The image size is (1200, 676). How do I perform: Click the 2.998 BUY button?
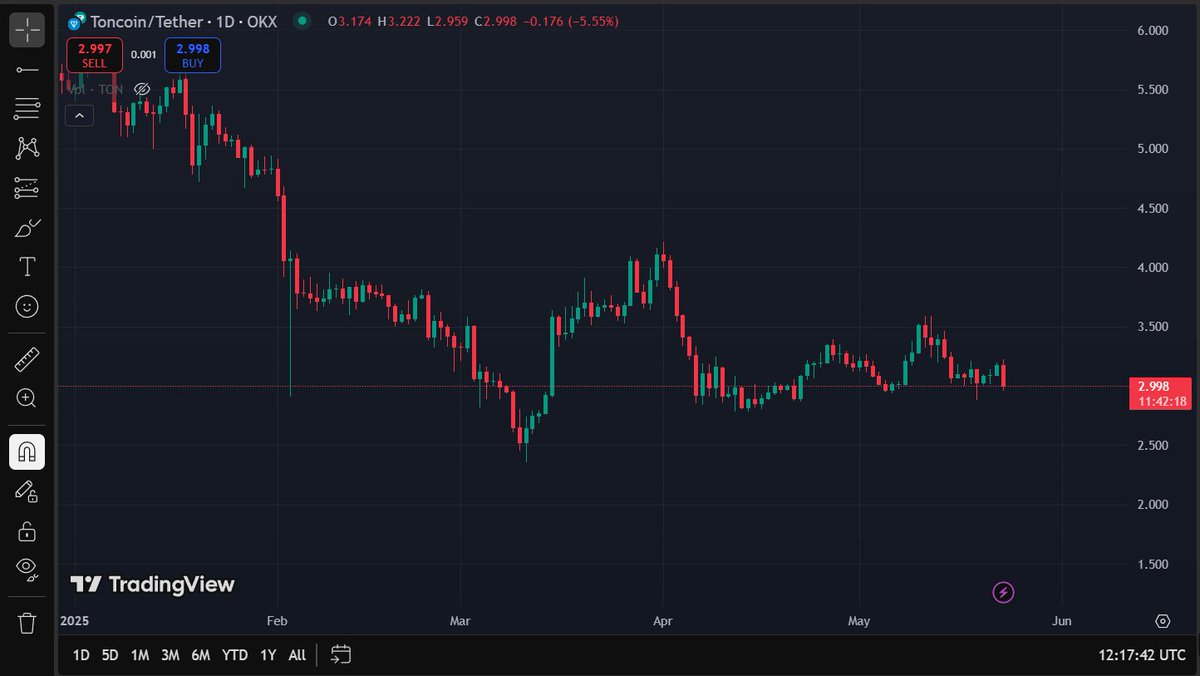[x=193, y=55]
